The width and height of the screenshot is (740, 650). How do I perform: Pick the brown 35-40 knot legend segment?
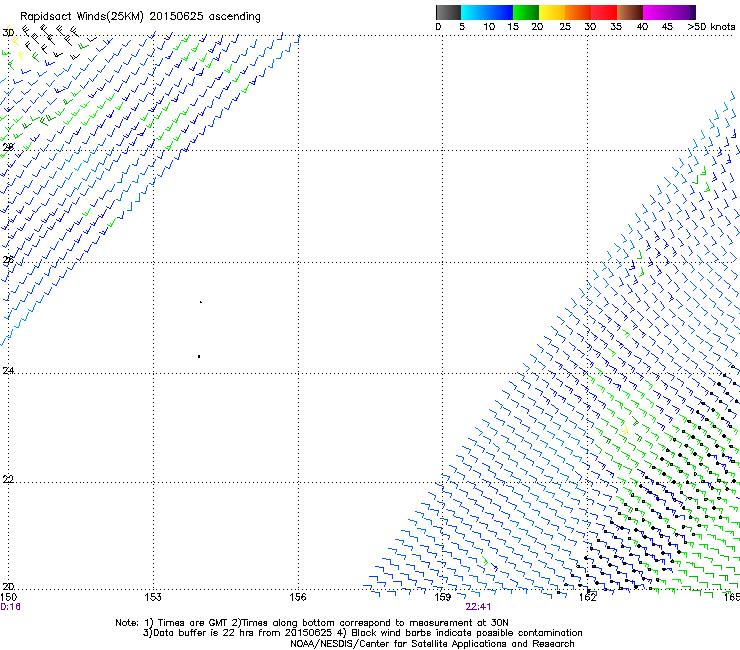tap(630, 12)
